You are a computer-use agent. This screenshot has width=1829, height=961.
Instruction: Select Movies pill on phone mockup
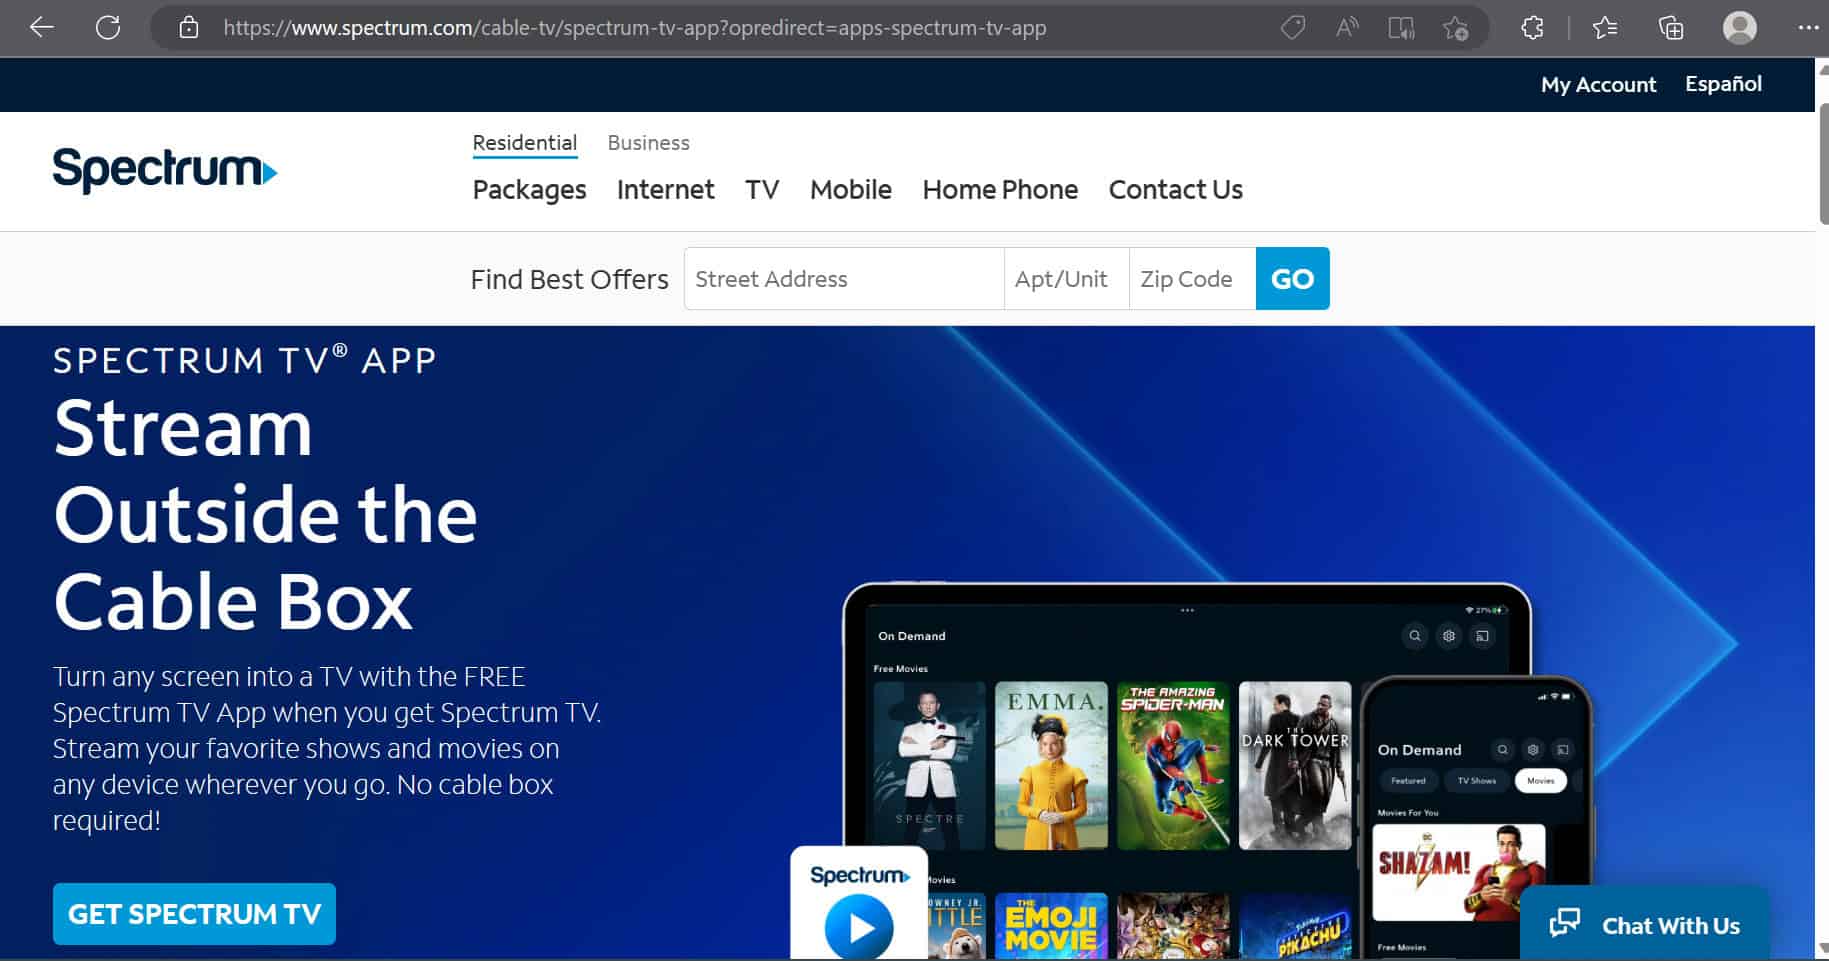[x=1540, y=781]
